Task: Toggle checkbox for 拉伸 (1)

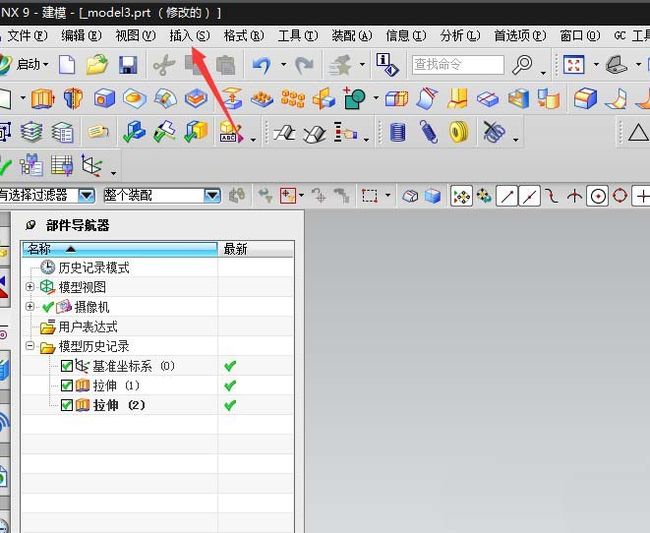Action: click(x=67, y=385)
